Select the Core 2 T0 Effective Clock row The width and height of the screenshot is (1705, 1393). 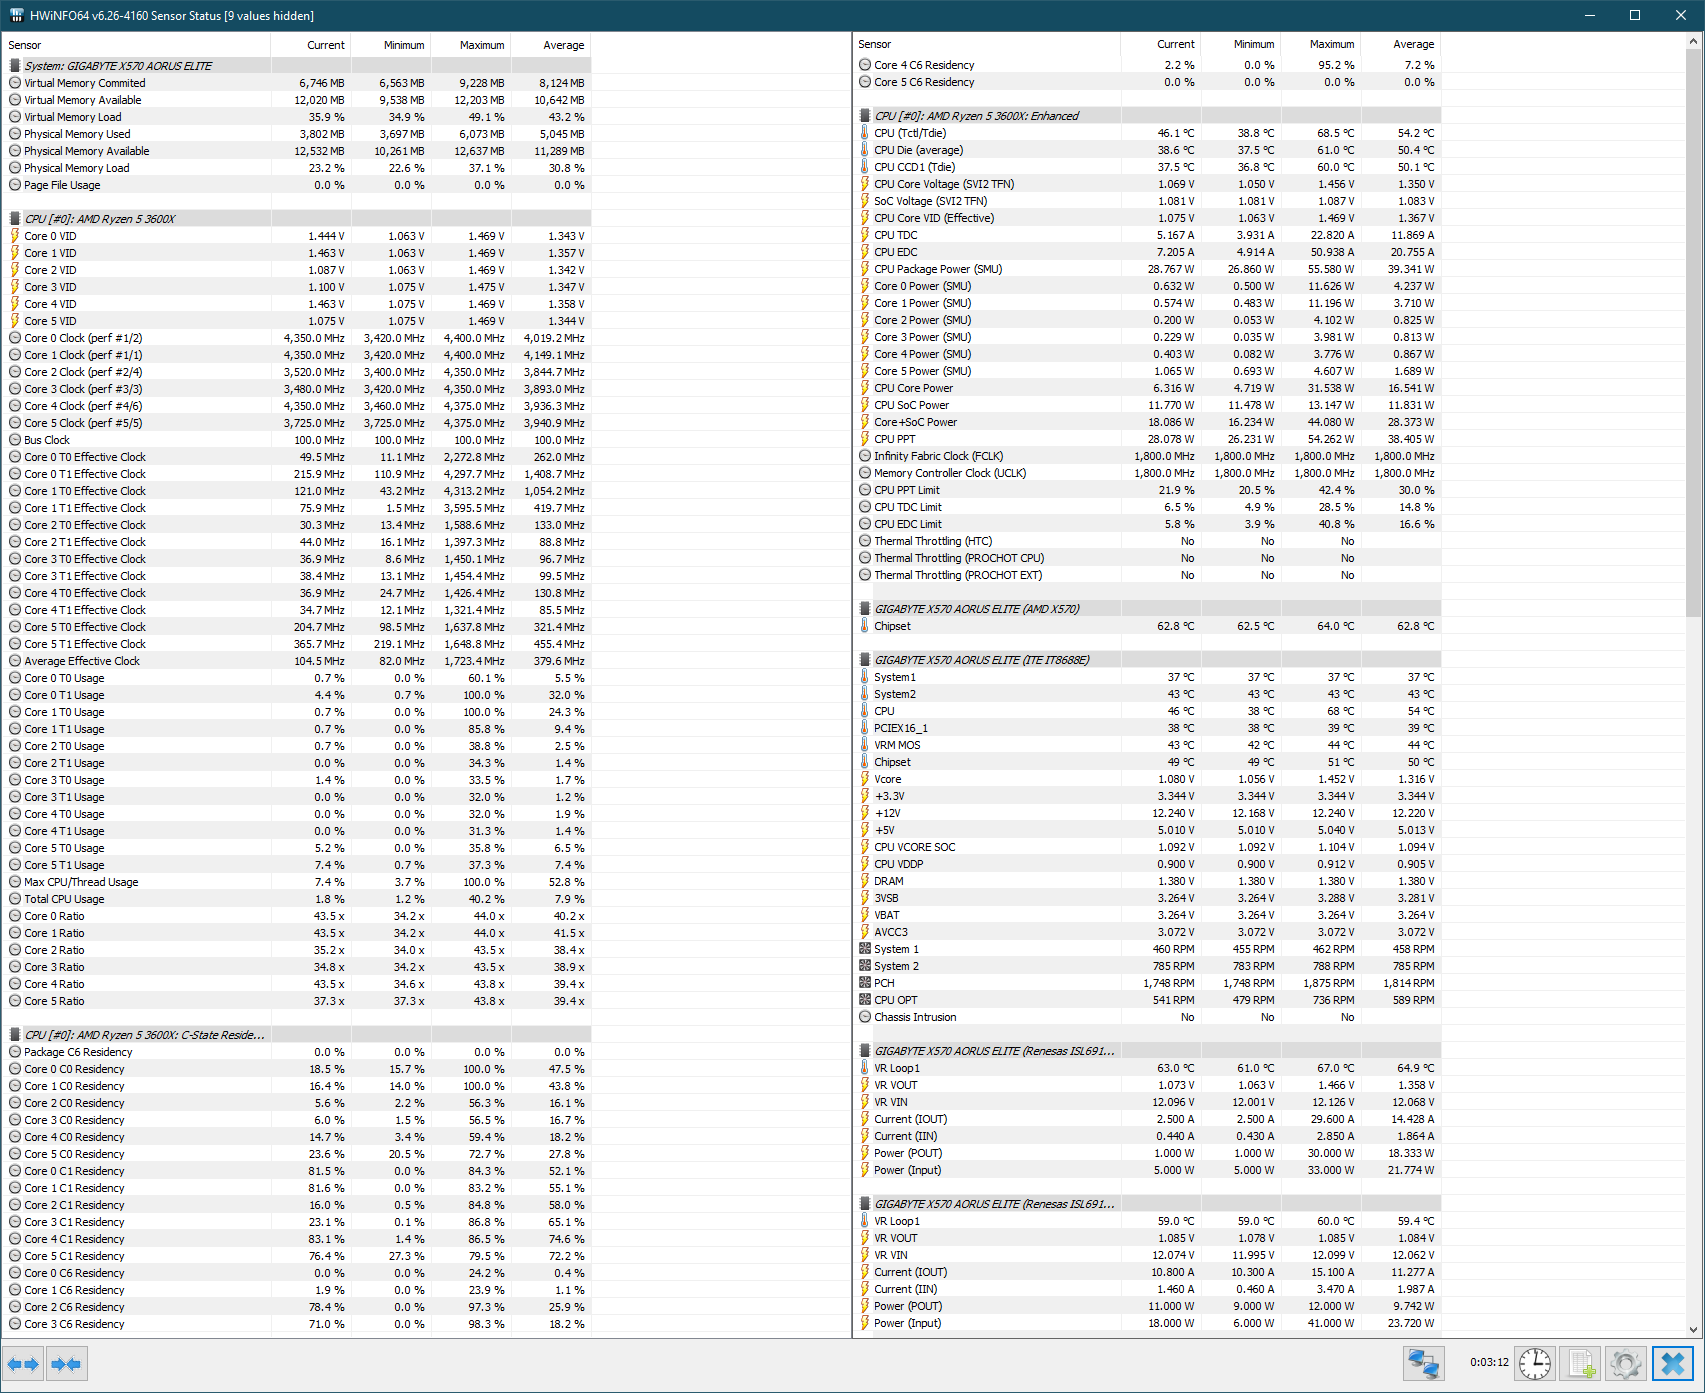[x=299, y=525]
